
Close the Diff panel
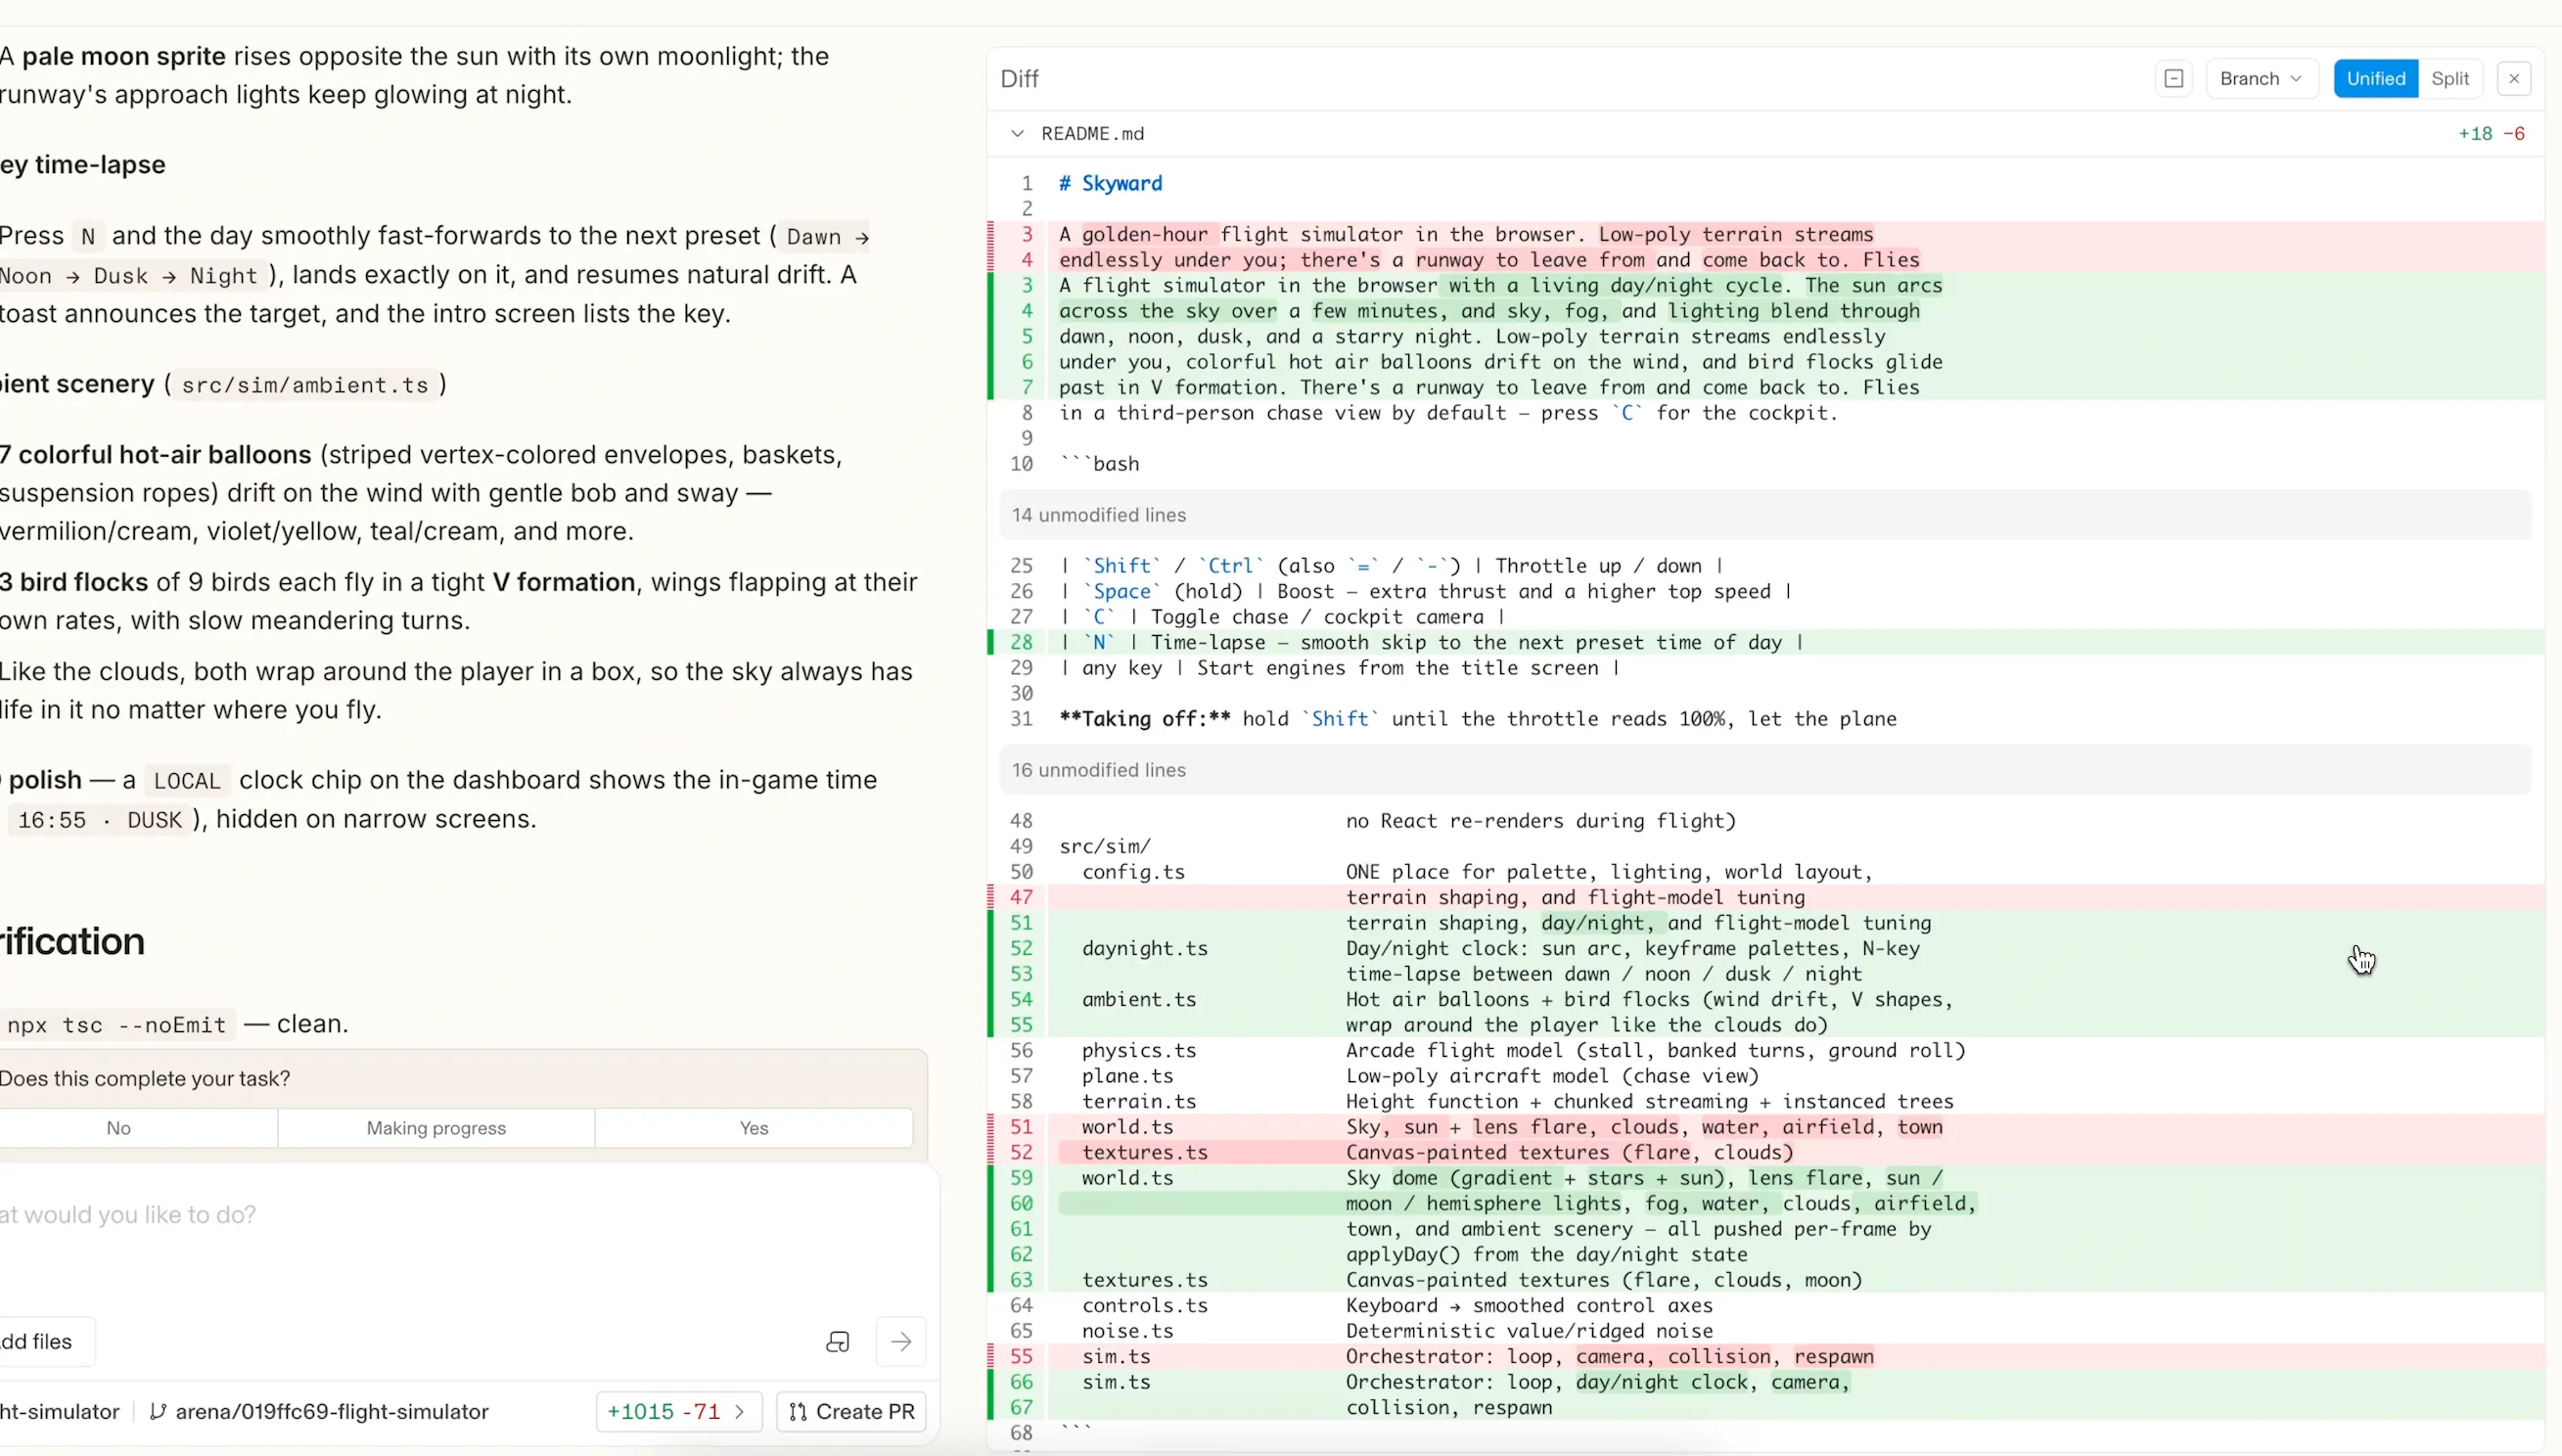click(2513, 79)
